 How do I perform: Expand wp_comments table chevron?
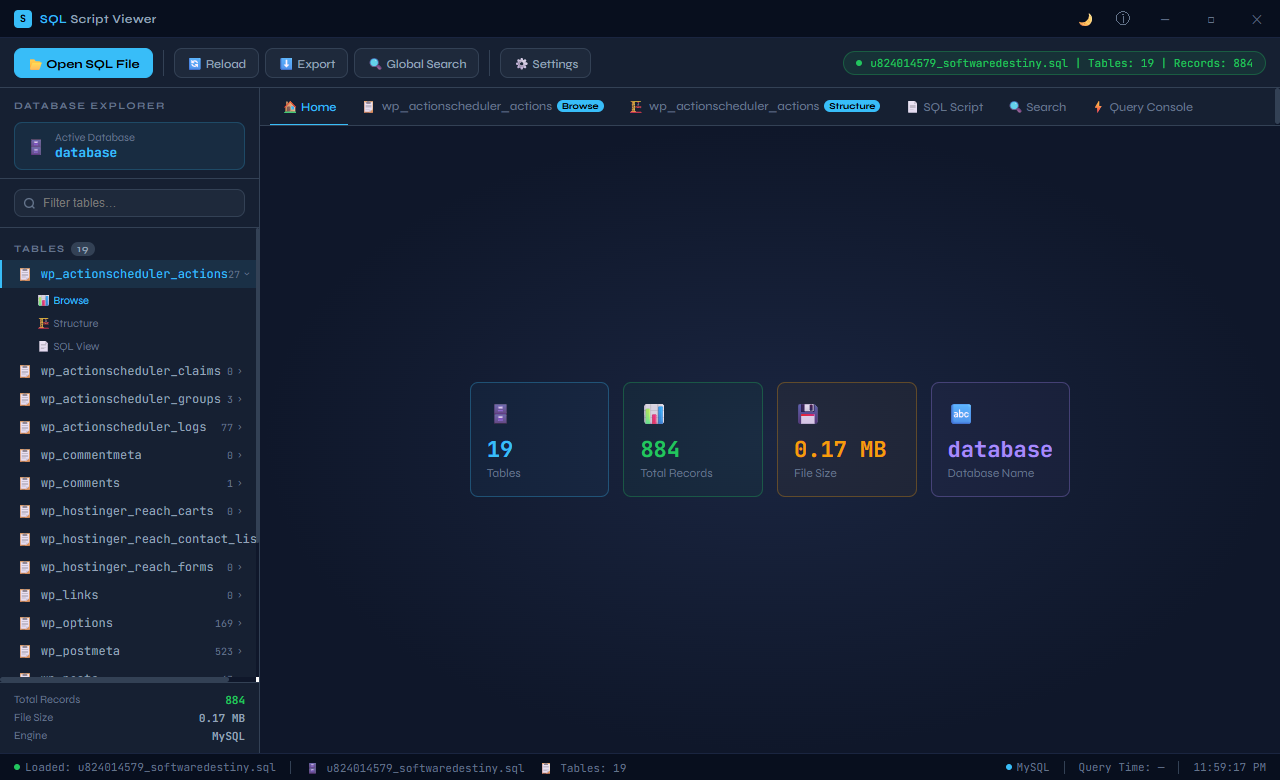pyautogui.click(x=240, y=483)
